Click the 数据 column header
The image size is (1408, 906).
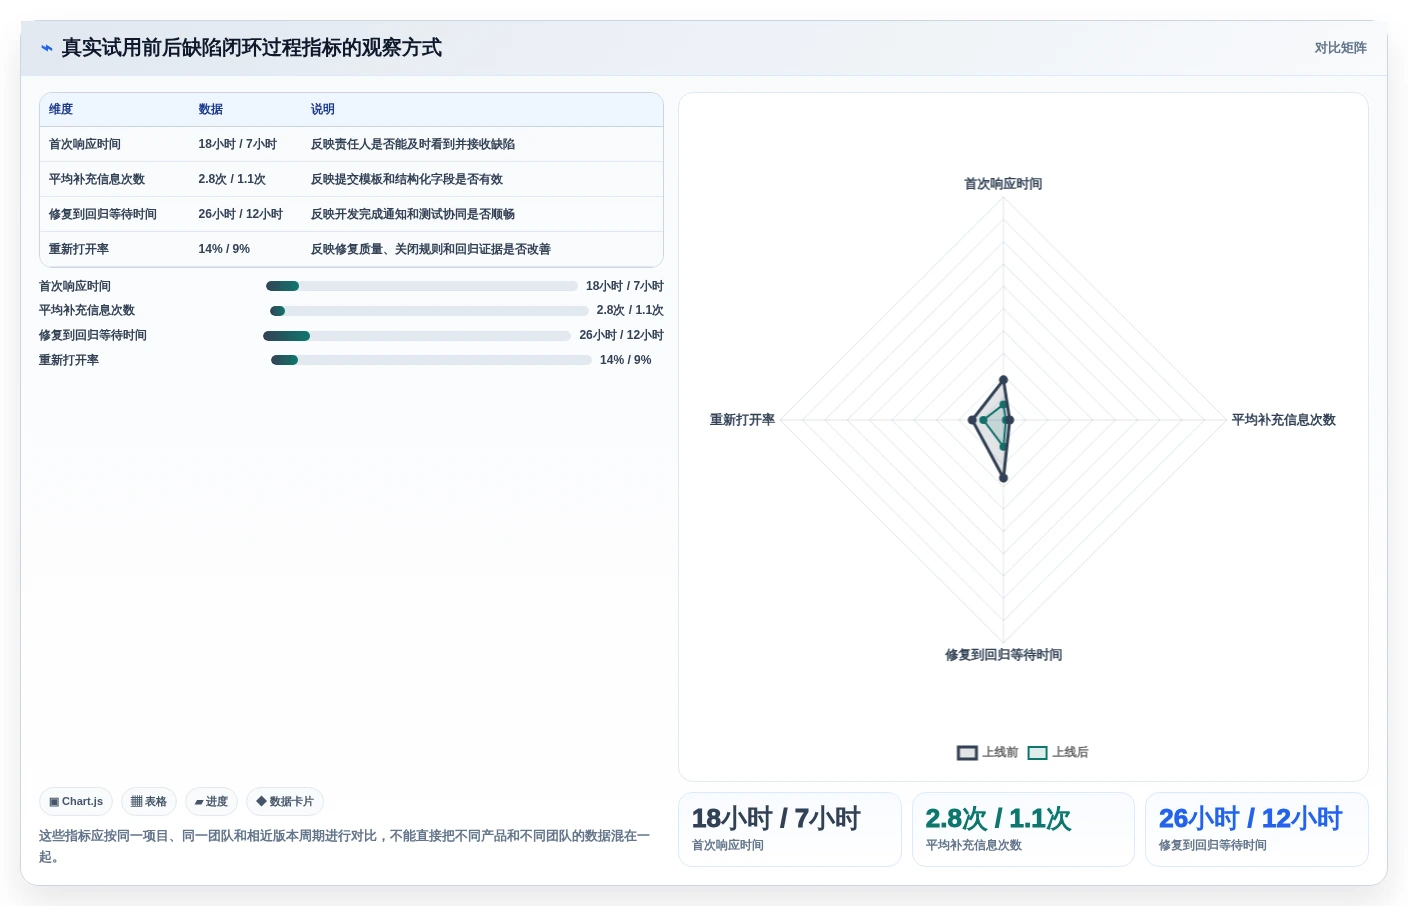point(210,110)
